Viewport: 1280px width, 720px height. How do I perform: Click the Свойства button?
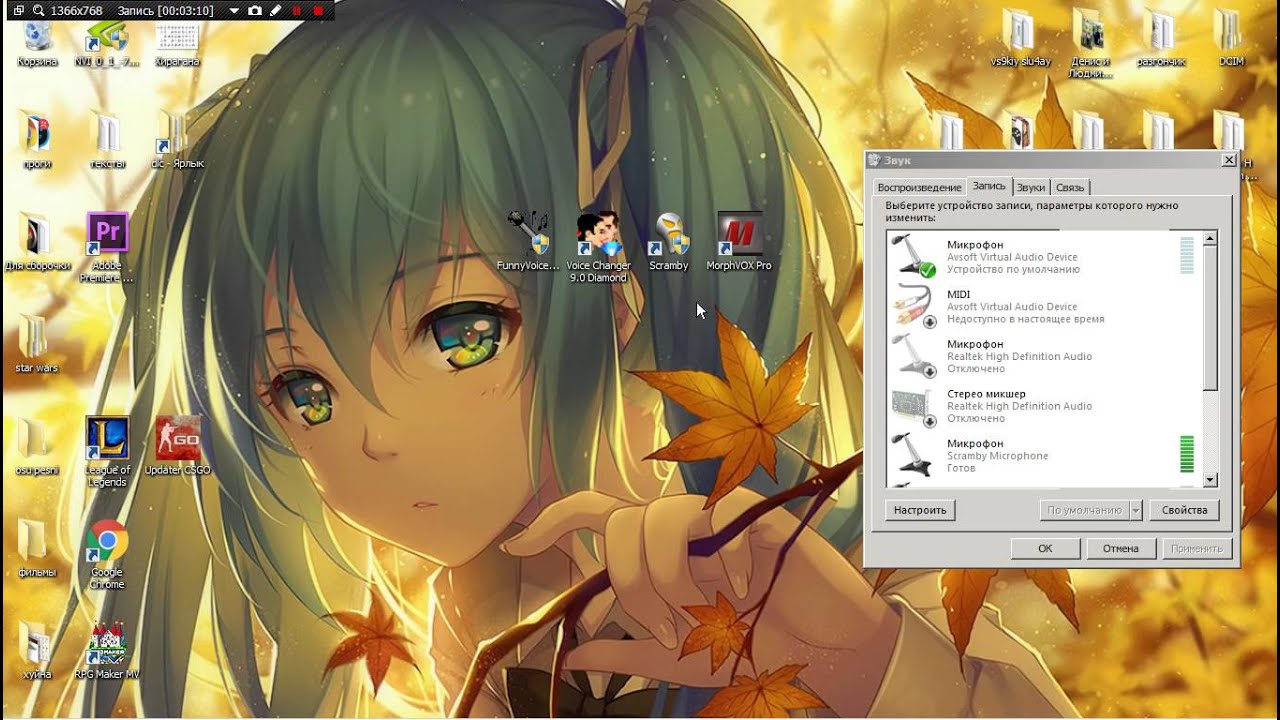pos(1185,510)
